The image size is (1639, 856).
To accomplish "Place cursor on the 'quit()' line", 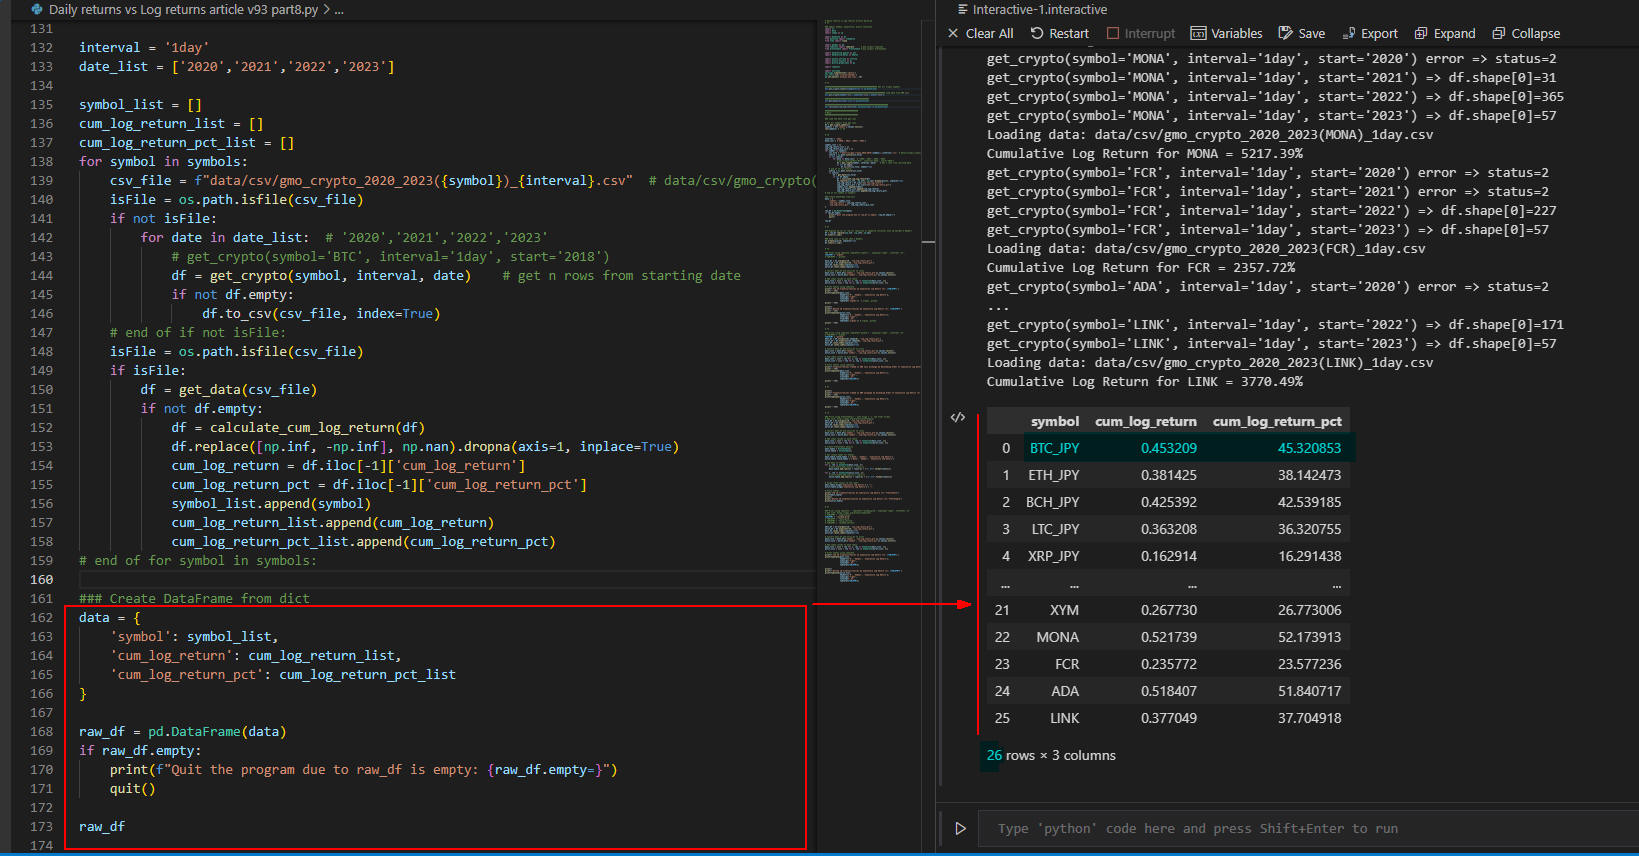I will click(x=133, y=788).
